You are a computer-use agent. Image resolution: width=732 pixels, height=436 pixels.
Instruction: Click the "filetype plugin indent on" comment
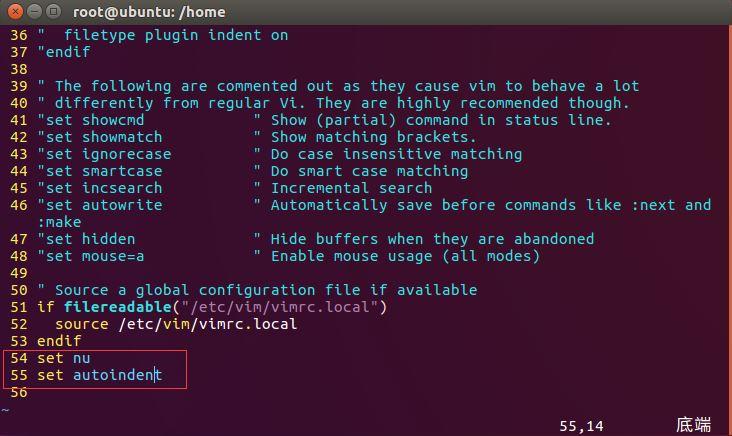coord(175,35)
